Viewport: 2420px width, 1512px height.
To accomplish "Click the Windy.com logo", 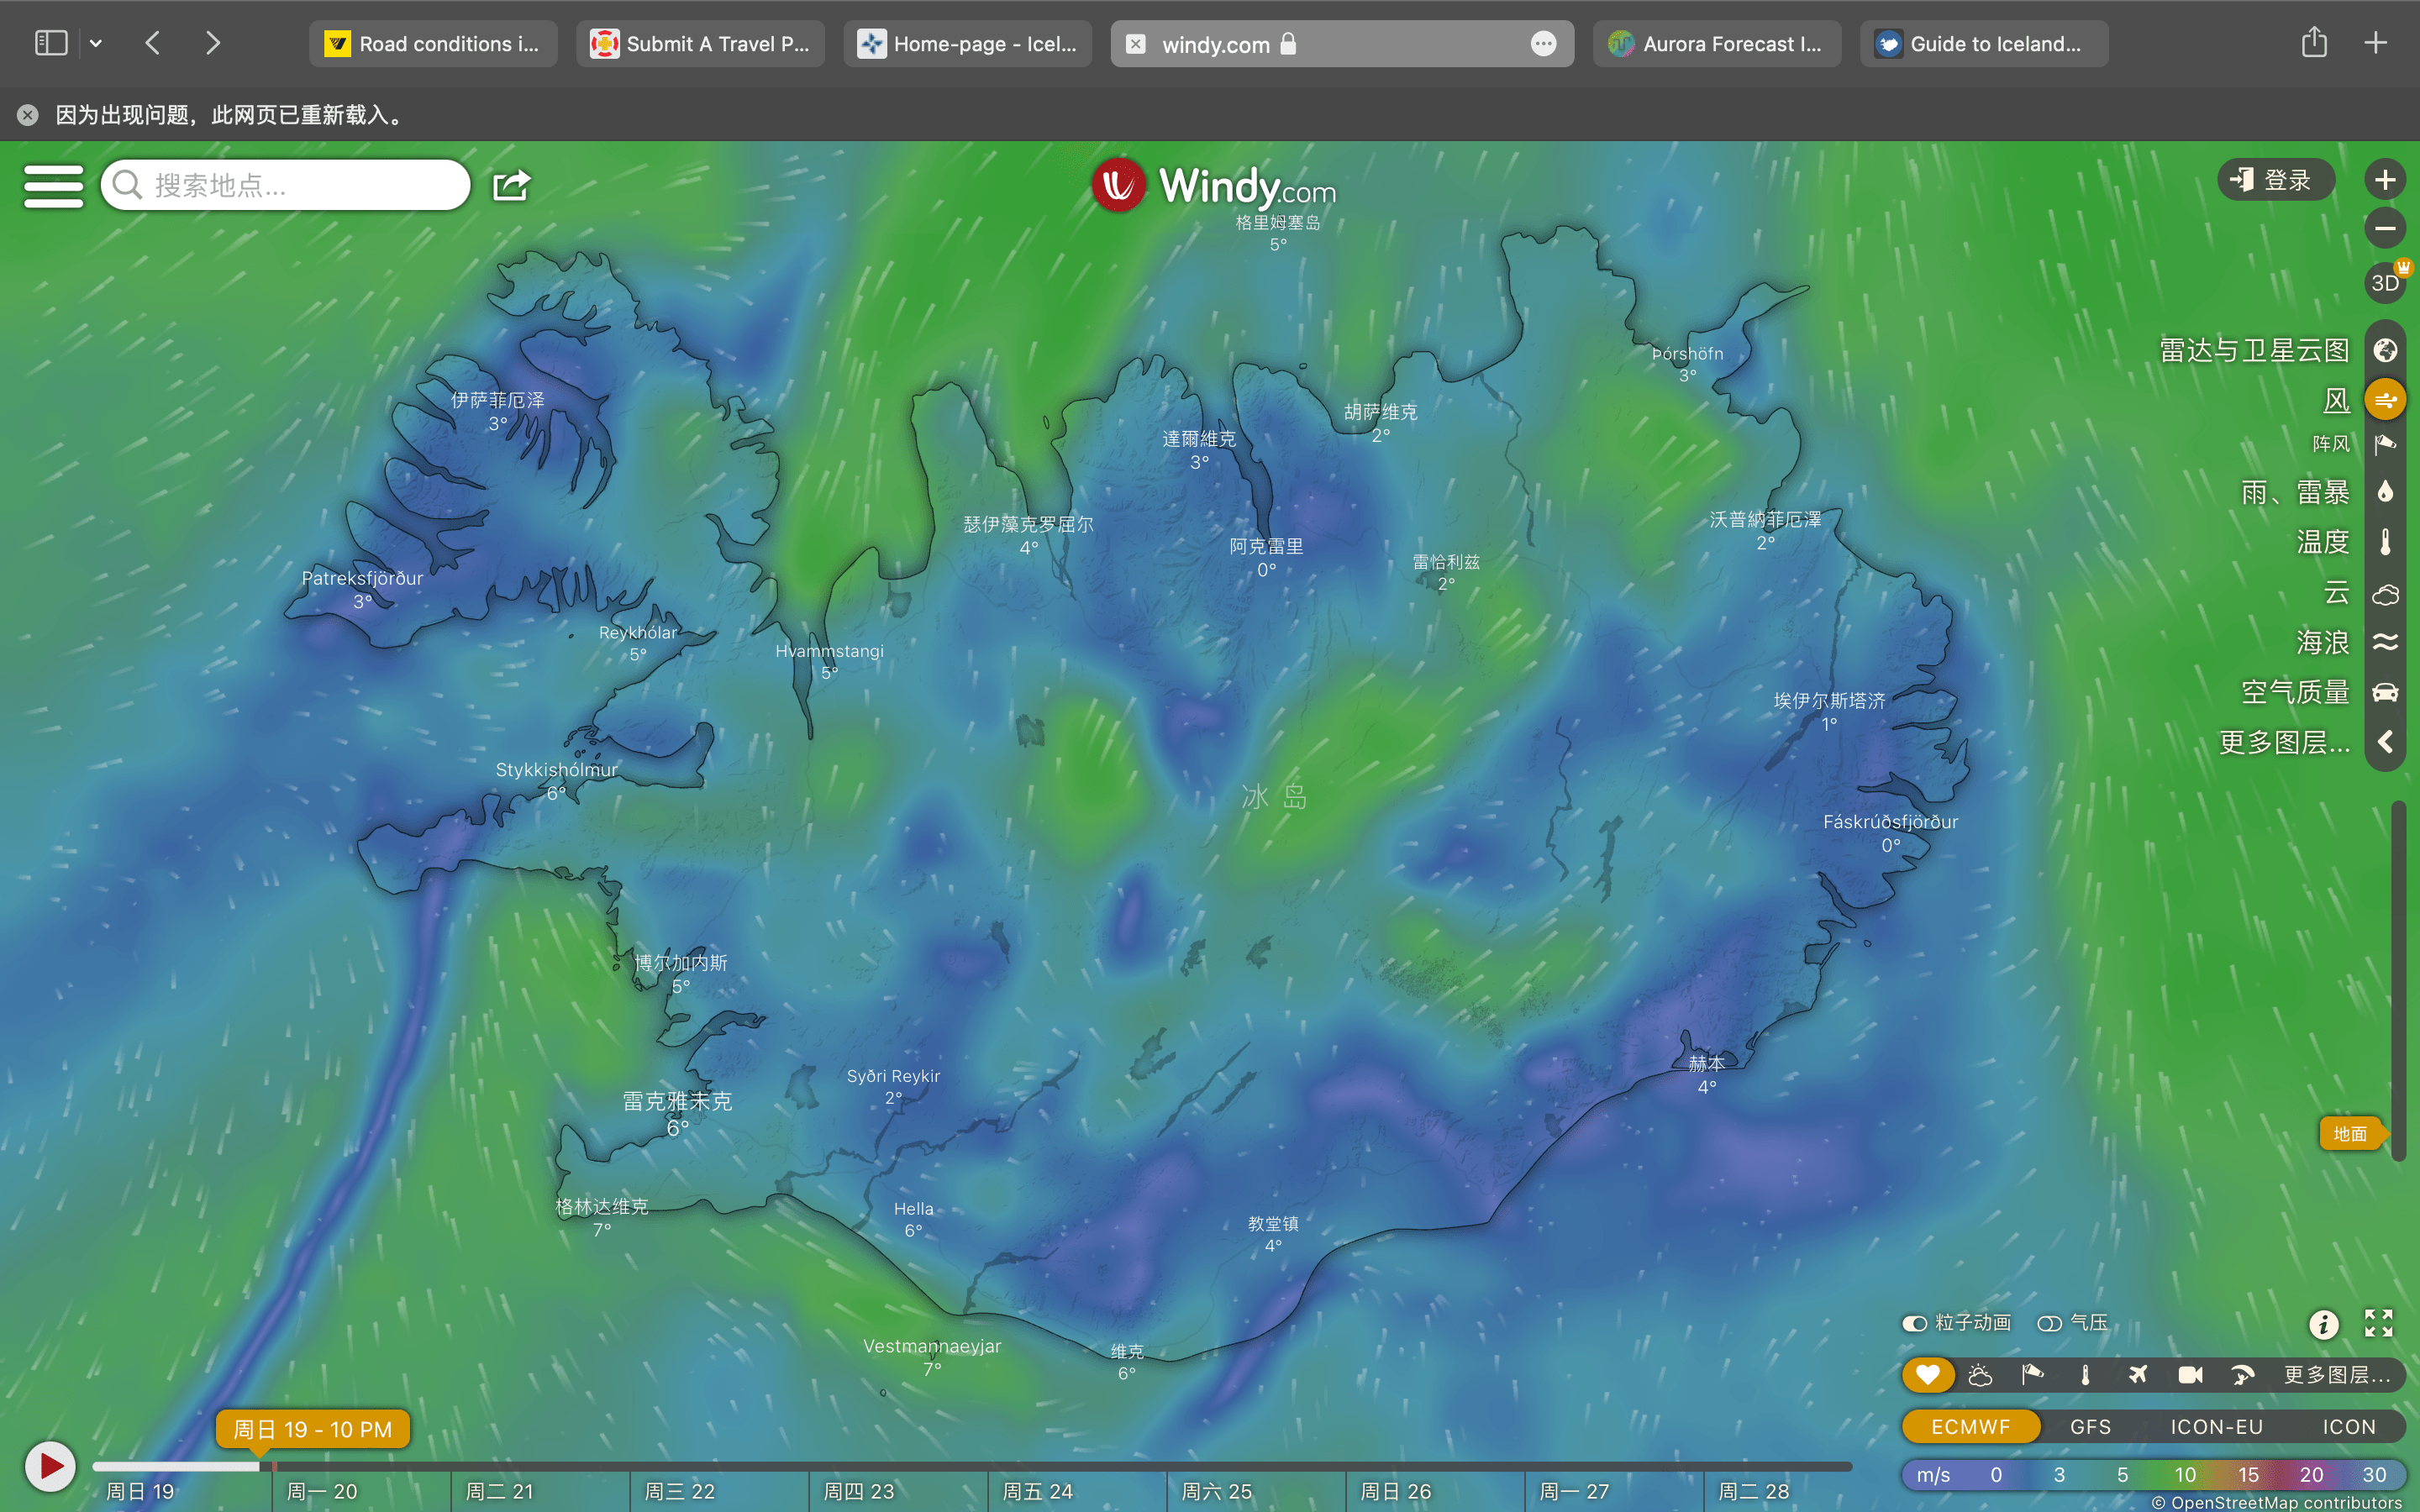I will coord(1214,185).
